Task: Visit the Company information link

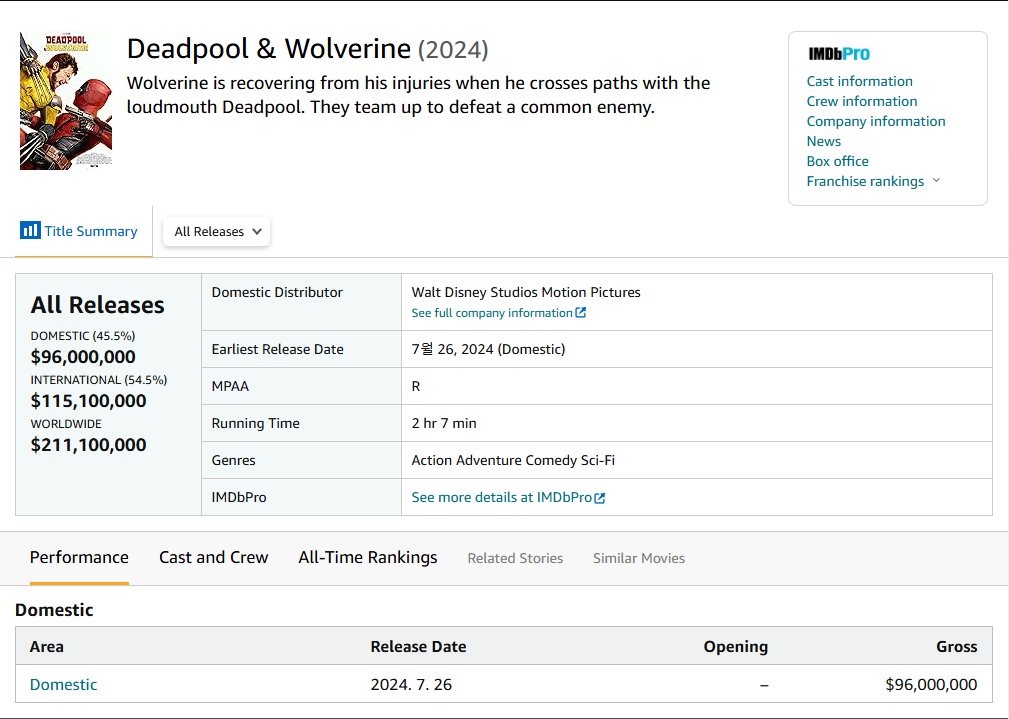Action: [875, 121]
